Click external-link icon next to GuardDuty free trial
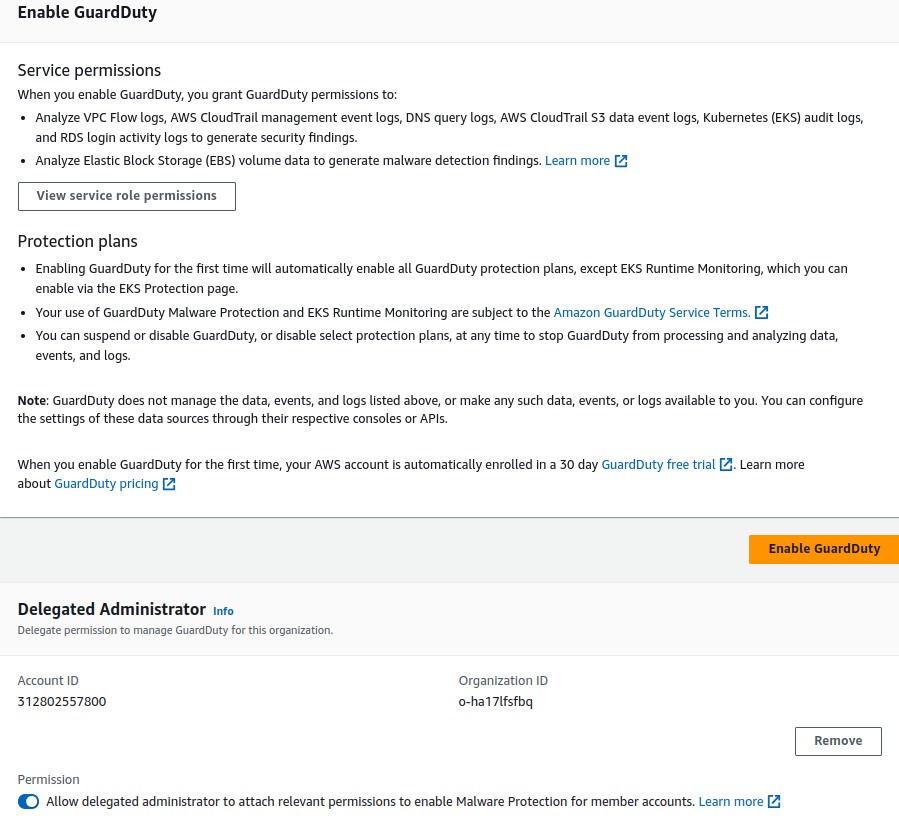The width and height of the screenshot is (899, 829). coord(726,465)
